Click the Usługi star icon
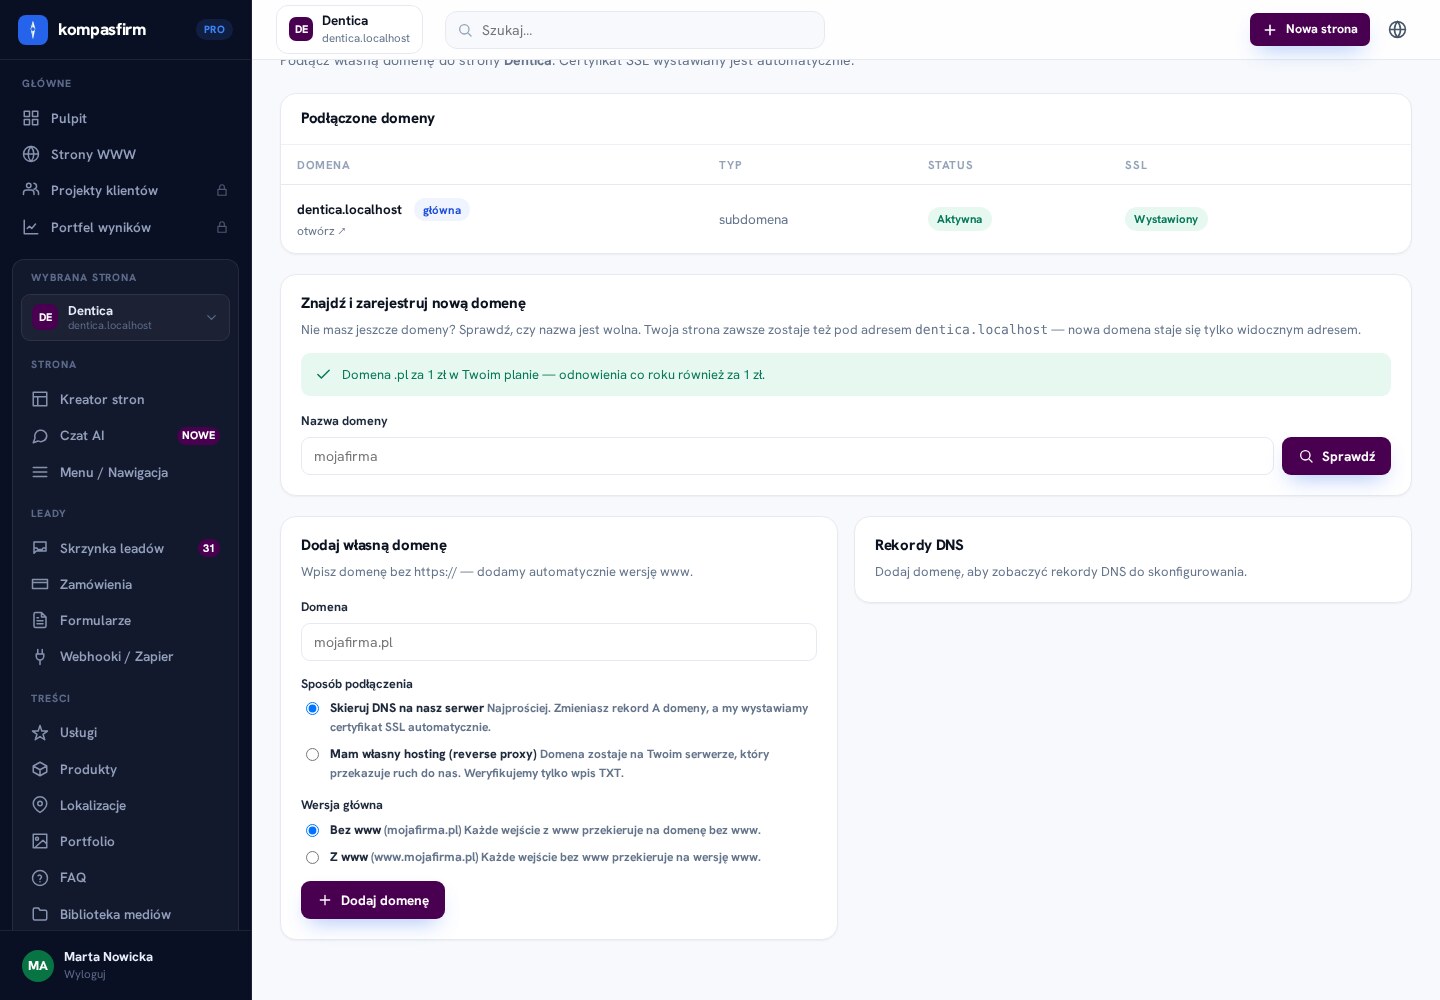 click(x=40, y=733)
